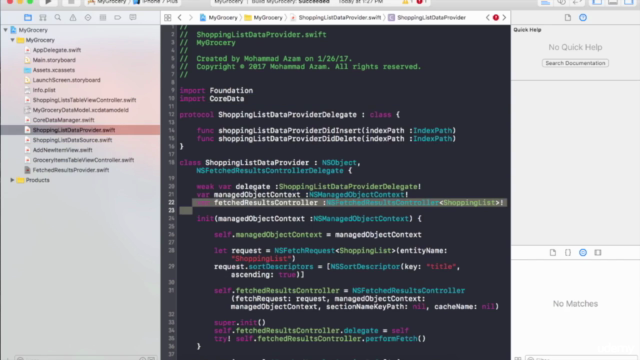Go back in editor history
This screenshot has height=360, width=640.
tap(180, 18)
